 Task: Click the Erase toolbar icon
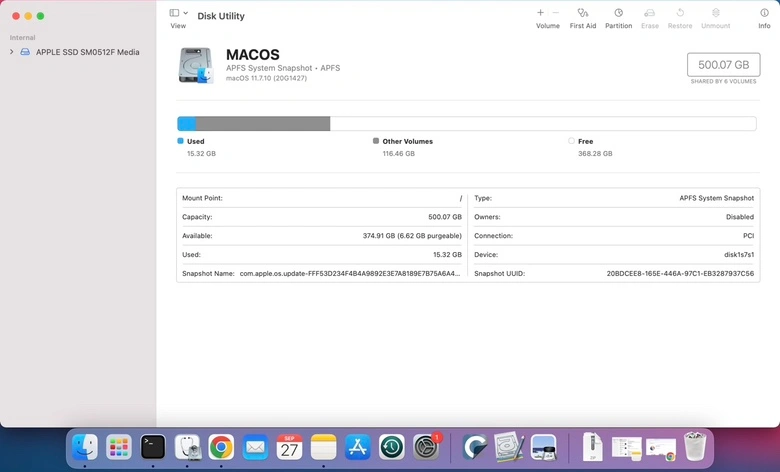coord(650,12)
